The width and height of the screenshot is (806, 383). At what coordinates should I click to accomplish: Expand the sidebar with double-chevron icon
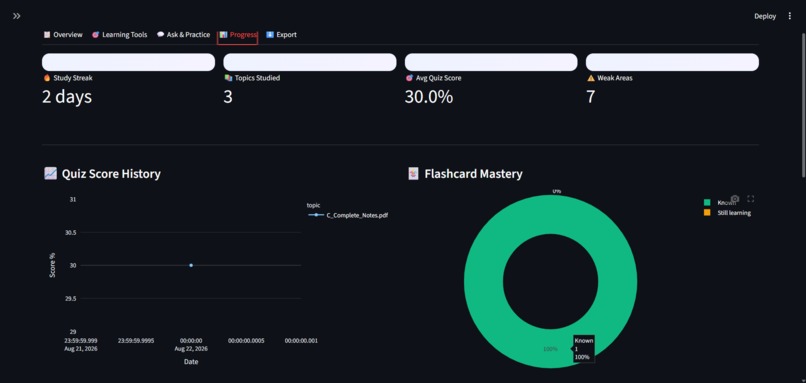16,16
